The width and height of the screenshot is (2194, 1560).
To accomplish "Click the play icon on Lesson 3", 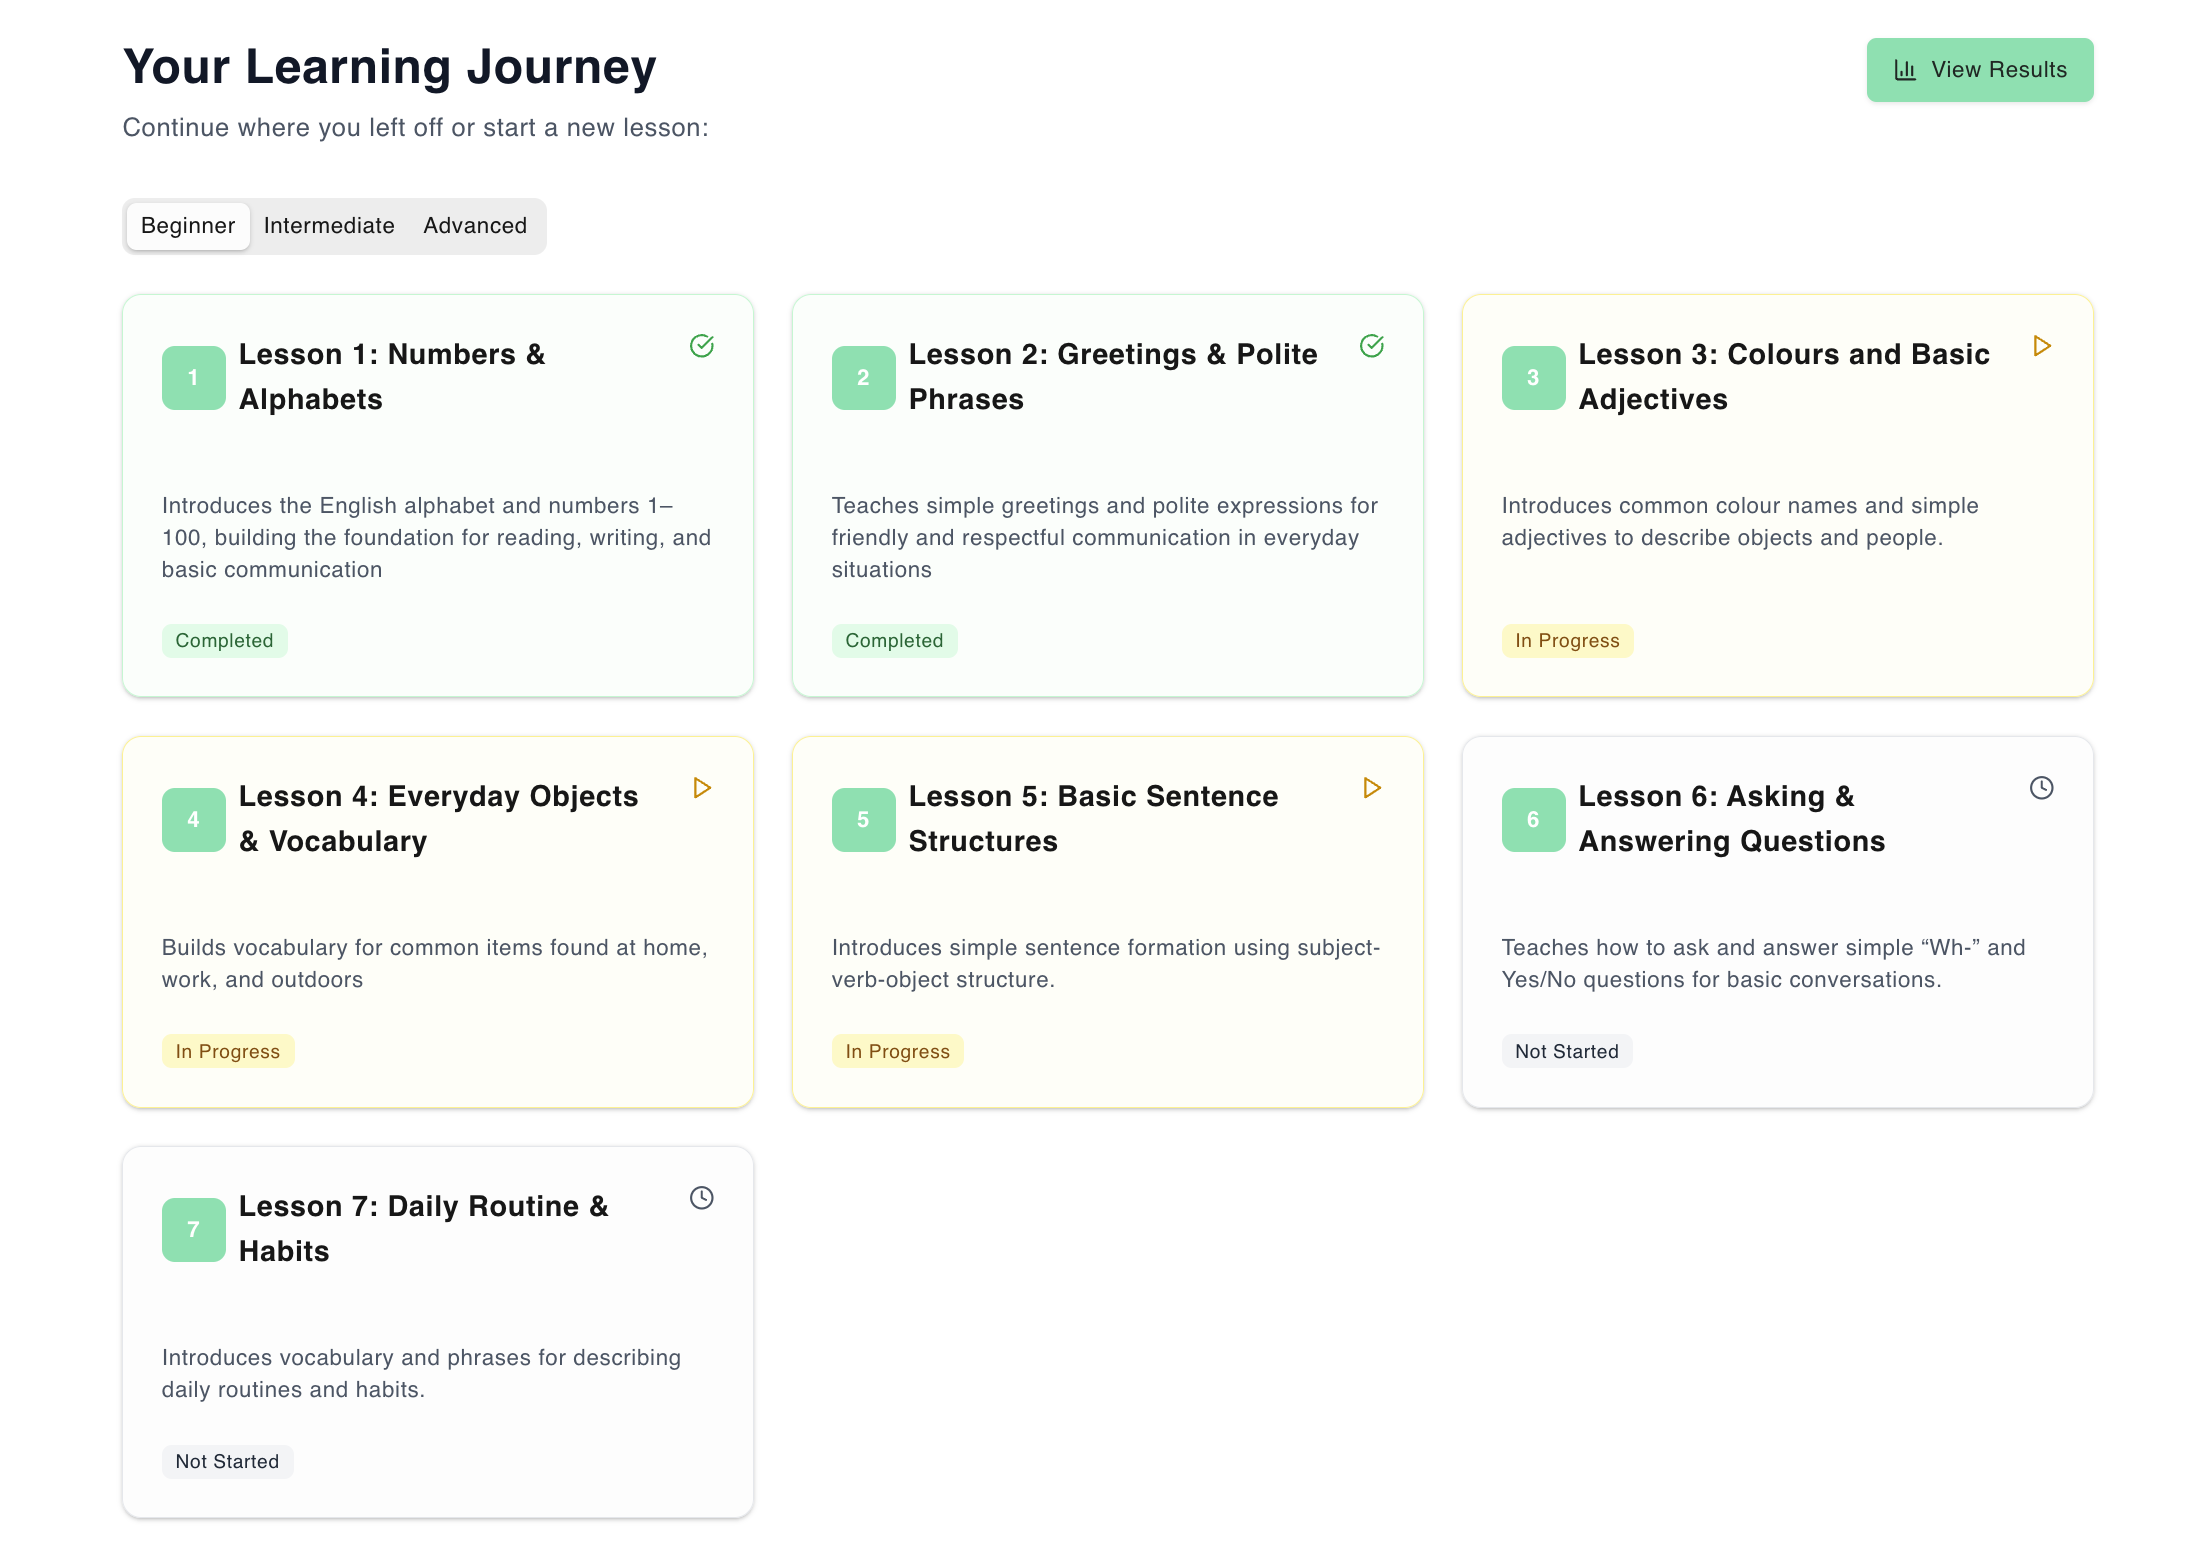I will click(2042, 346).
